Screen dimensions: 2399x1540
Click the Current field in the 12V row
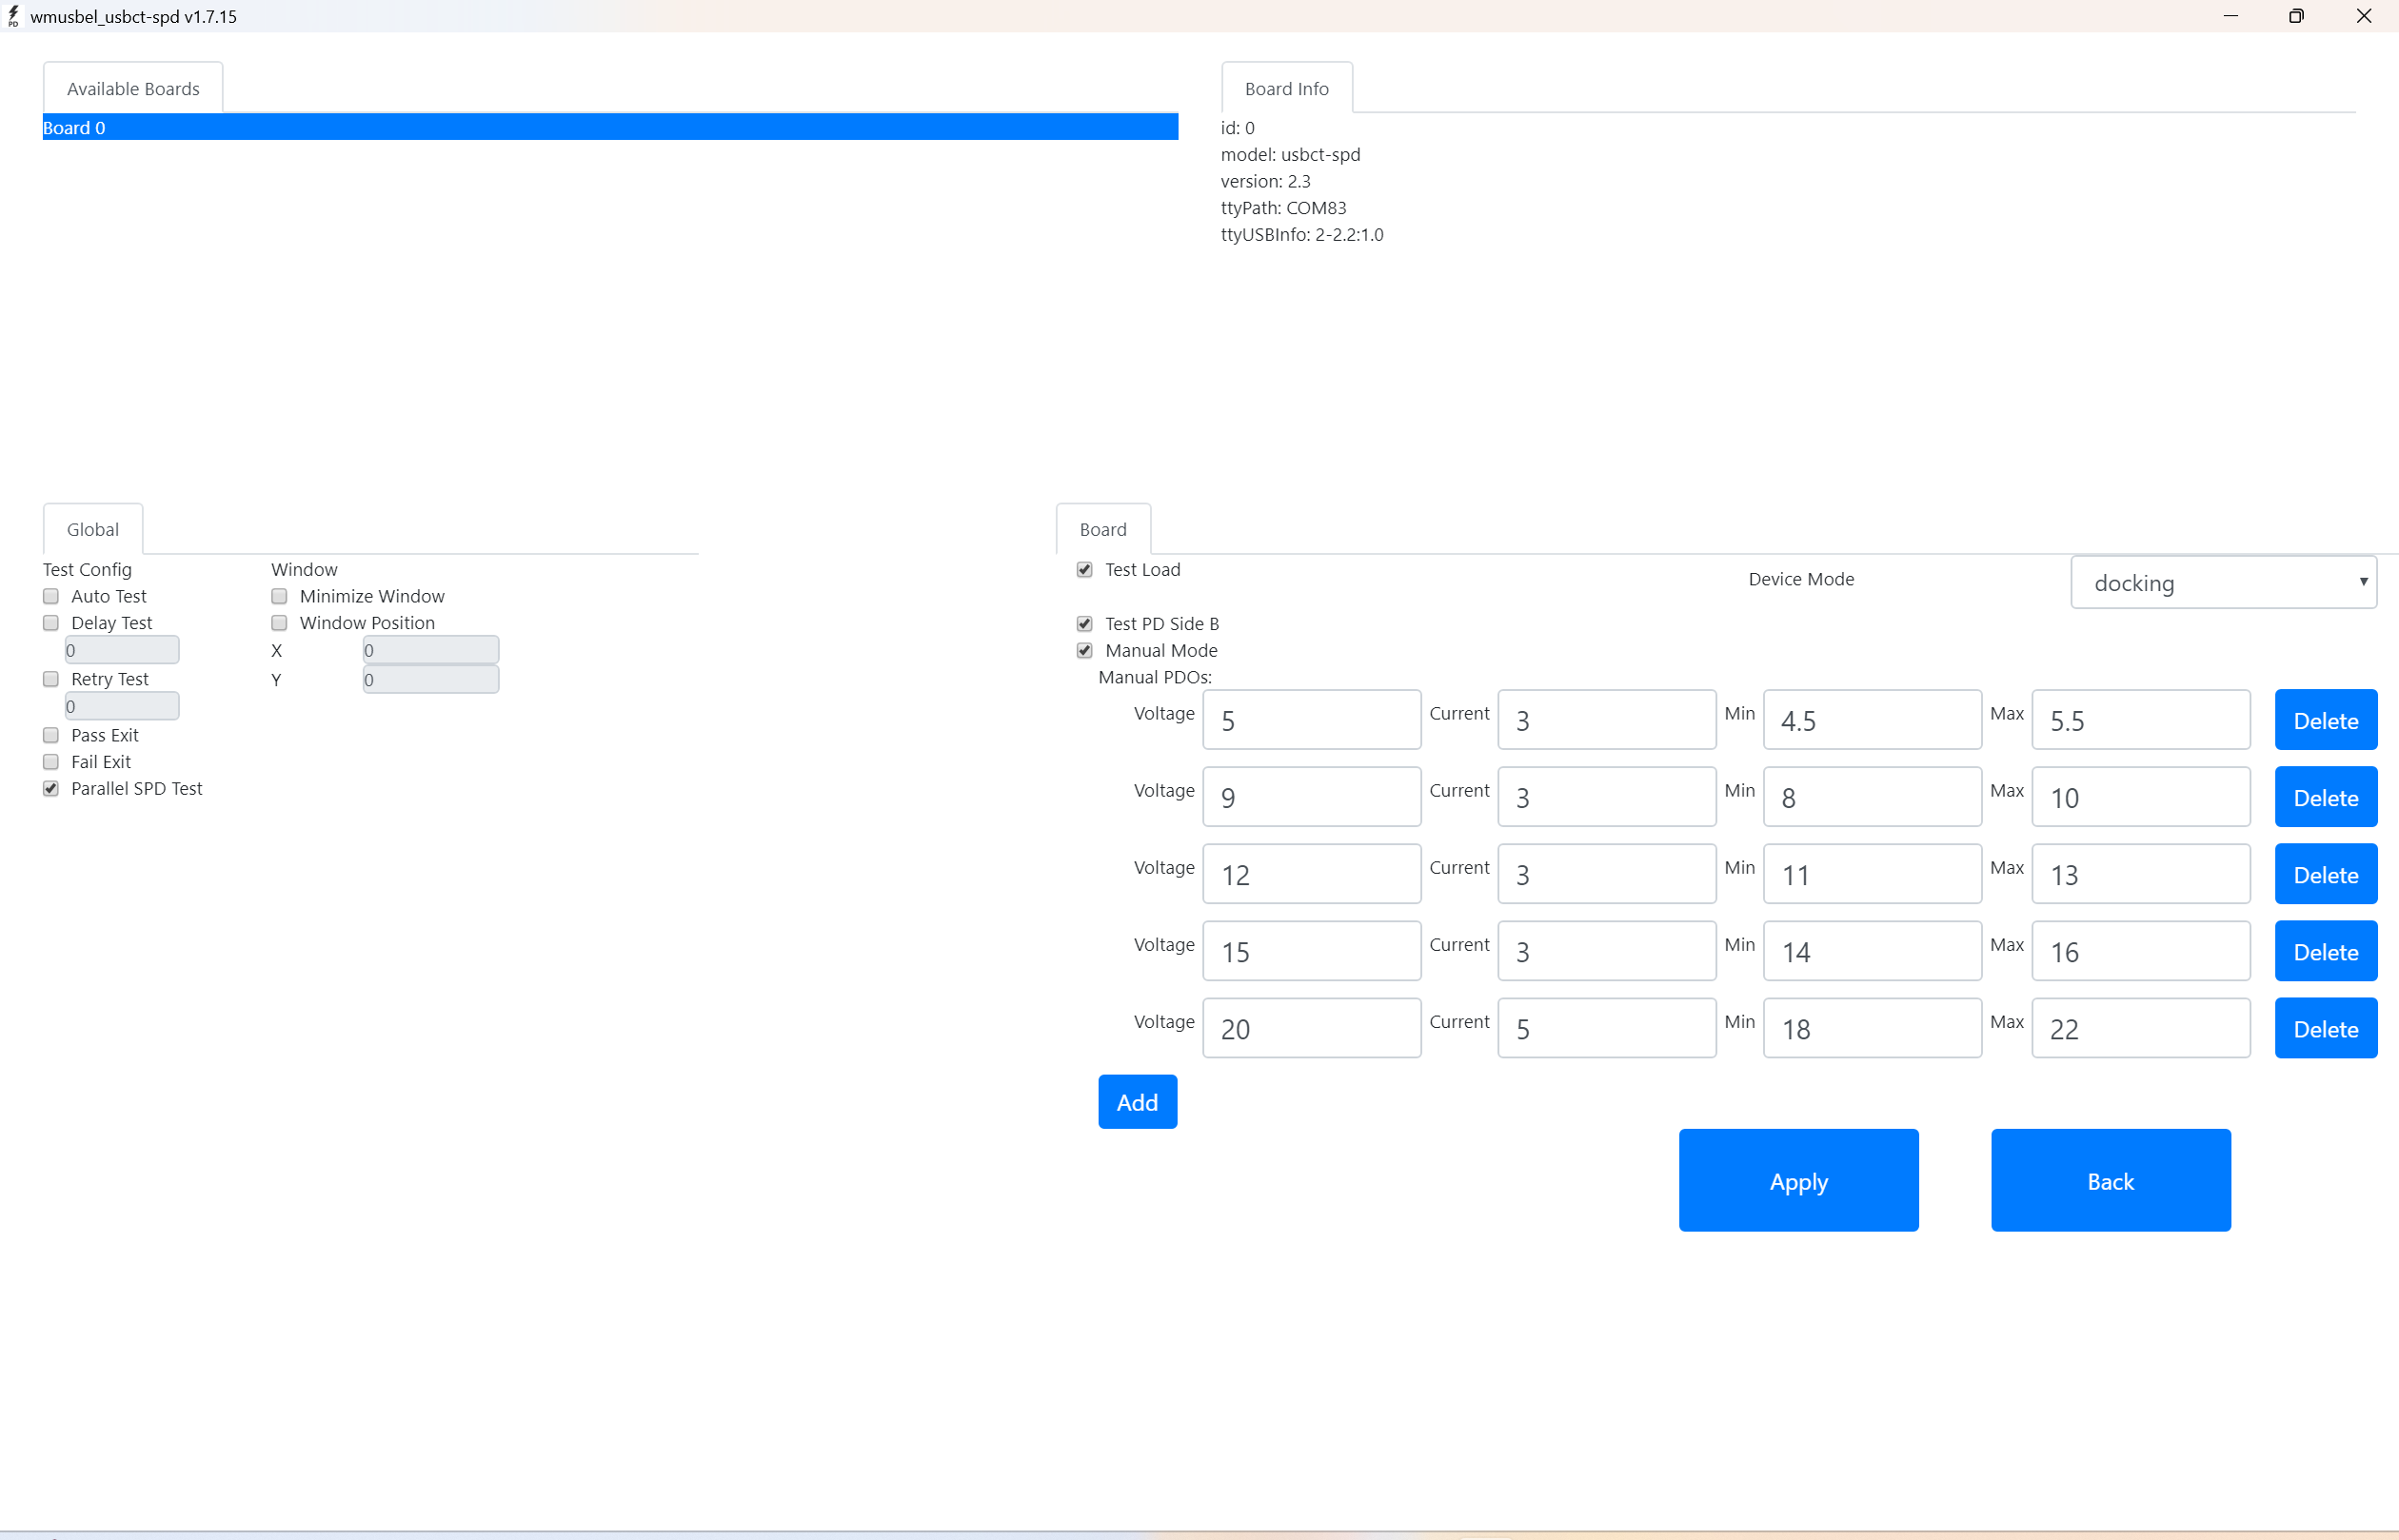point(1606,874)
